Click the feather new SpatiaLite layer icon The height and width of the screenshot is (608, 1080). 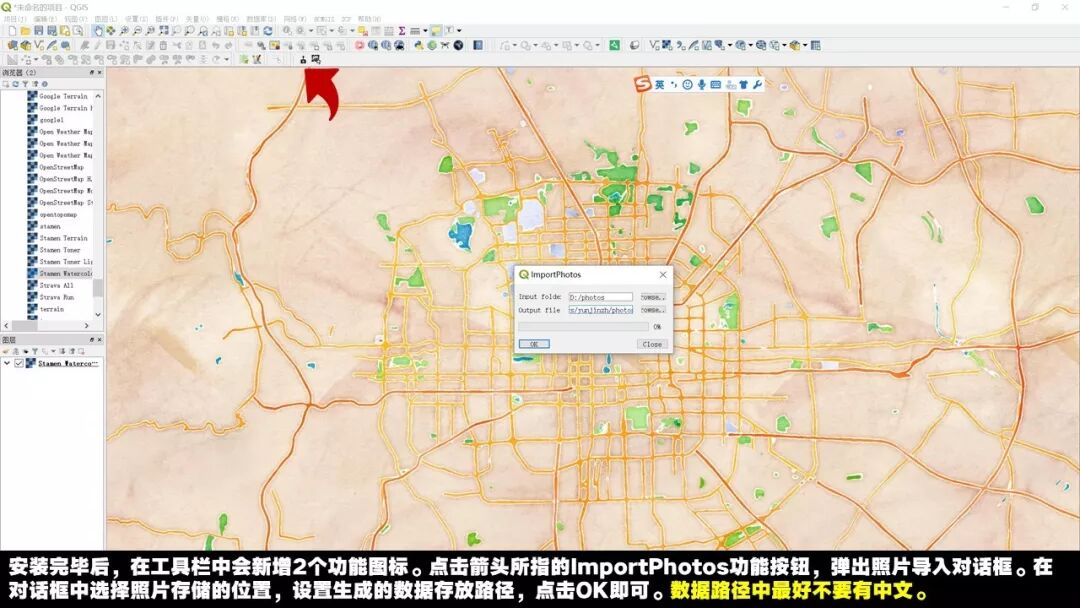(52, 45)
